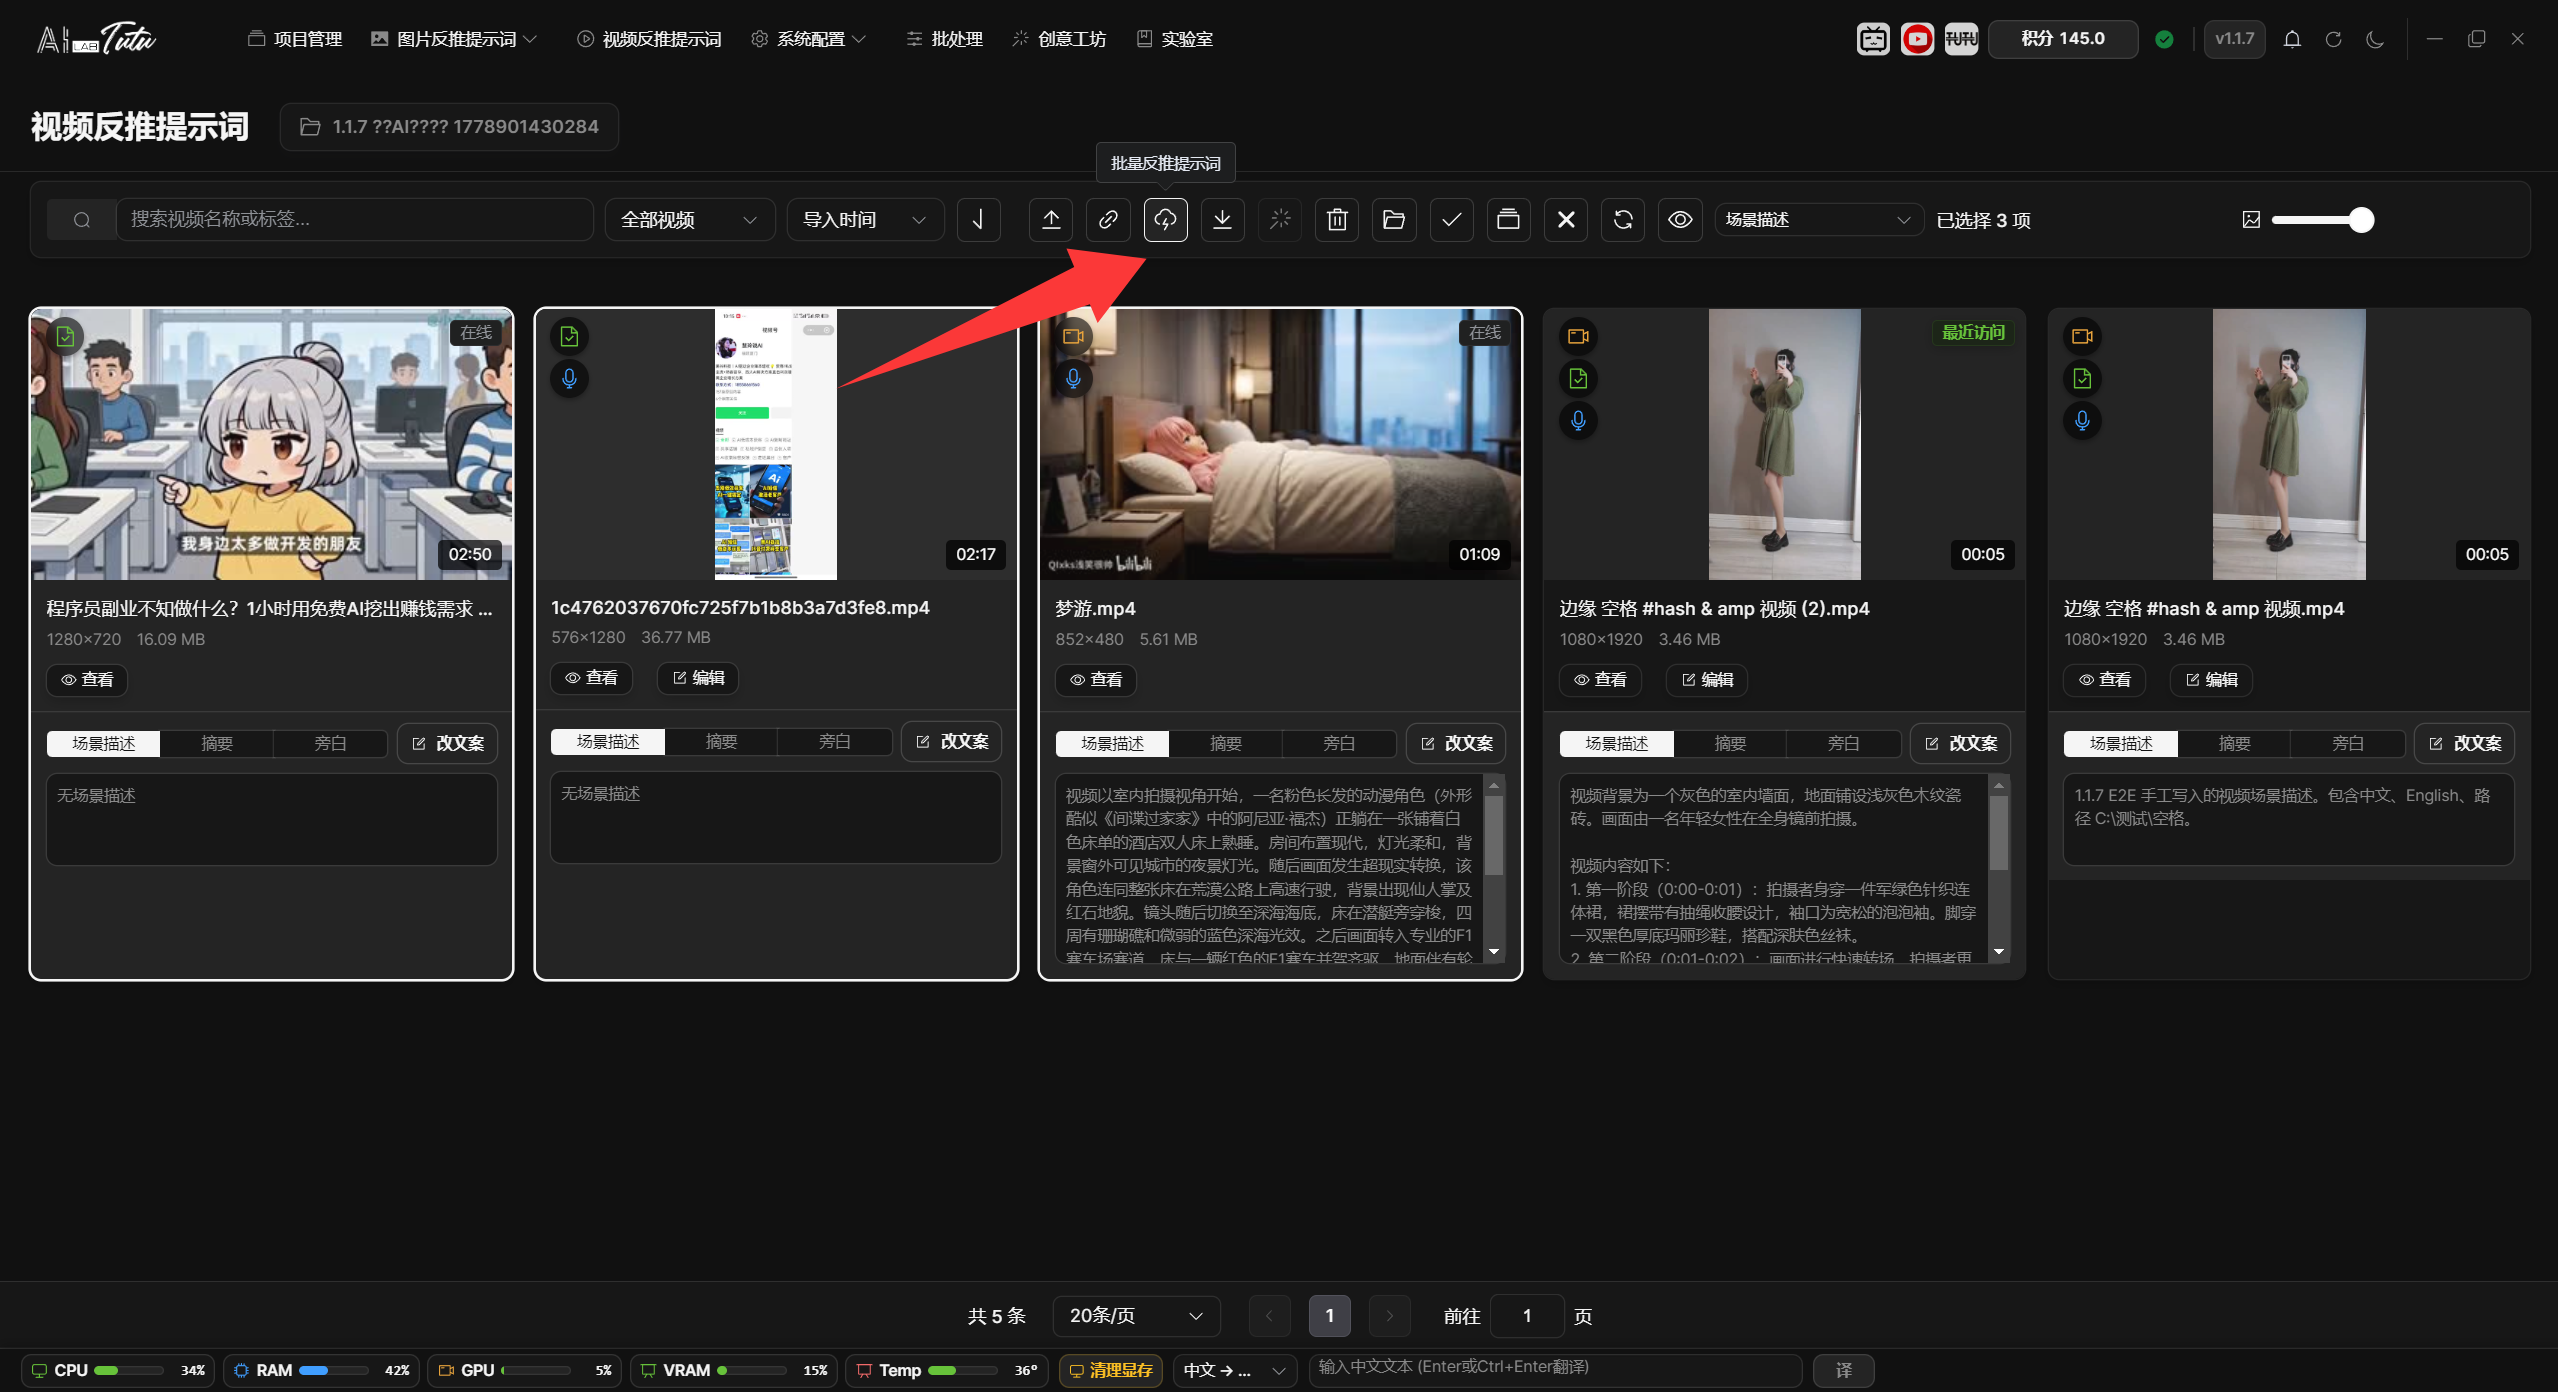Open the 实验室 menu item
Image resolution: width=2558 pixels, height=1392 pixels.
pyautogui.click(x=1175, y=39)
